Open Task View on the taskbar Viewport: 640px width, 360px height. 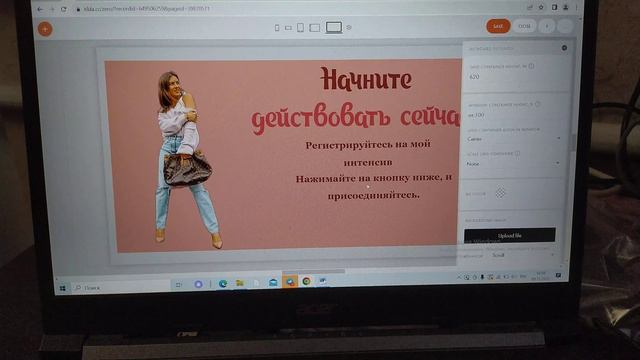point(179,285)
